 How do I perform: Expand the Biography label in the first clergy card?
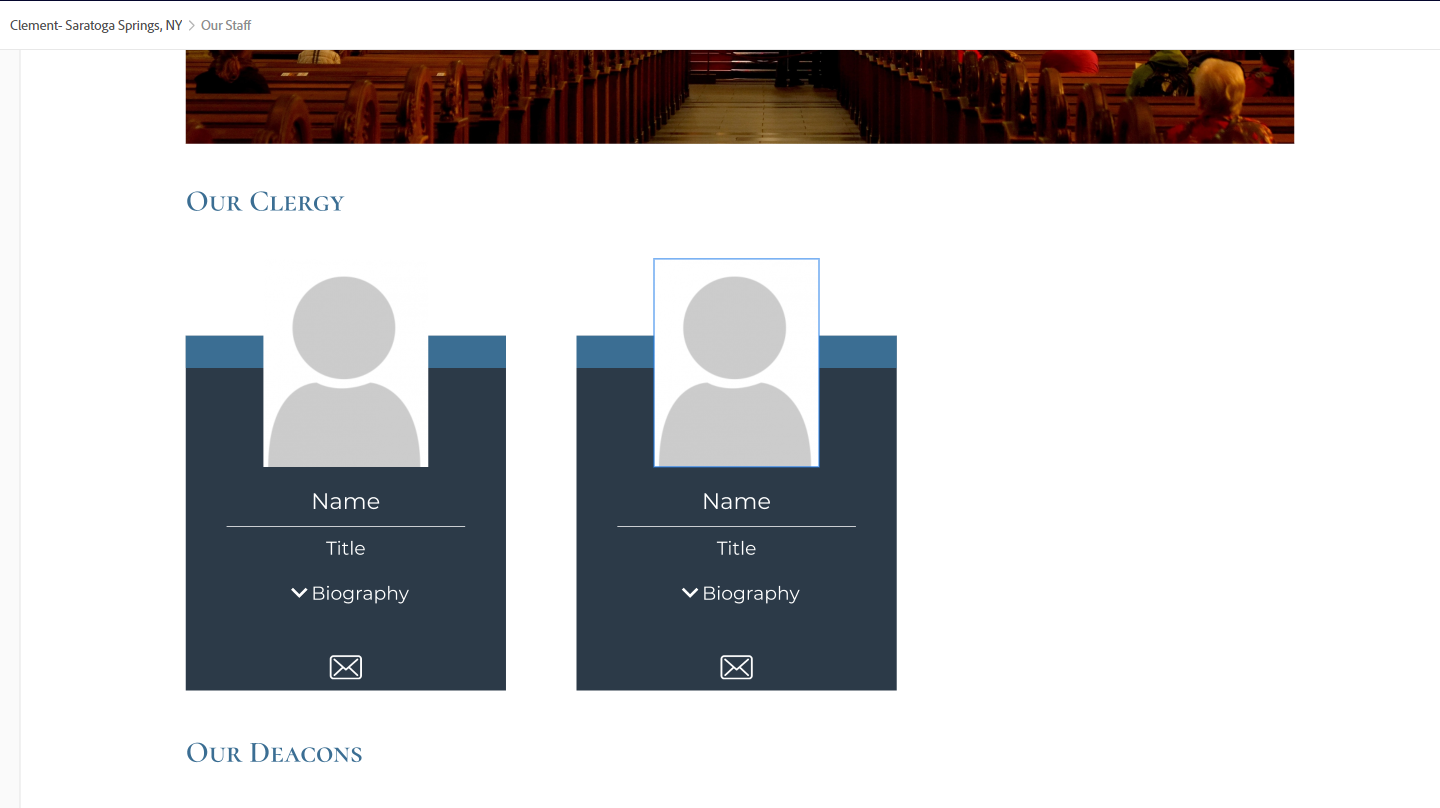360,593
